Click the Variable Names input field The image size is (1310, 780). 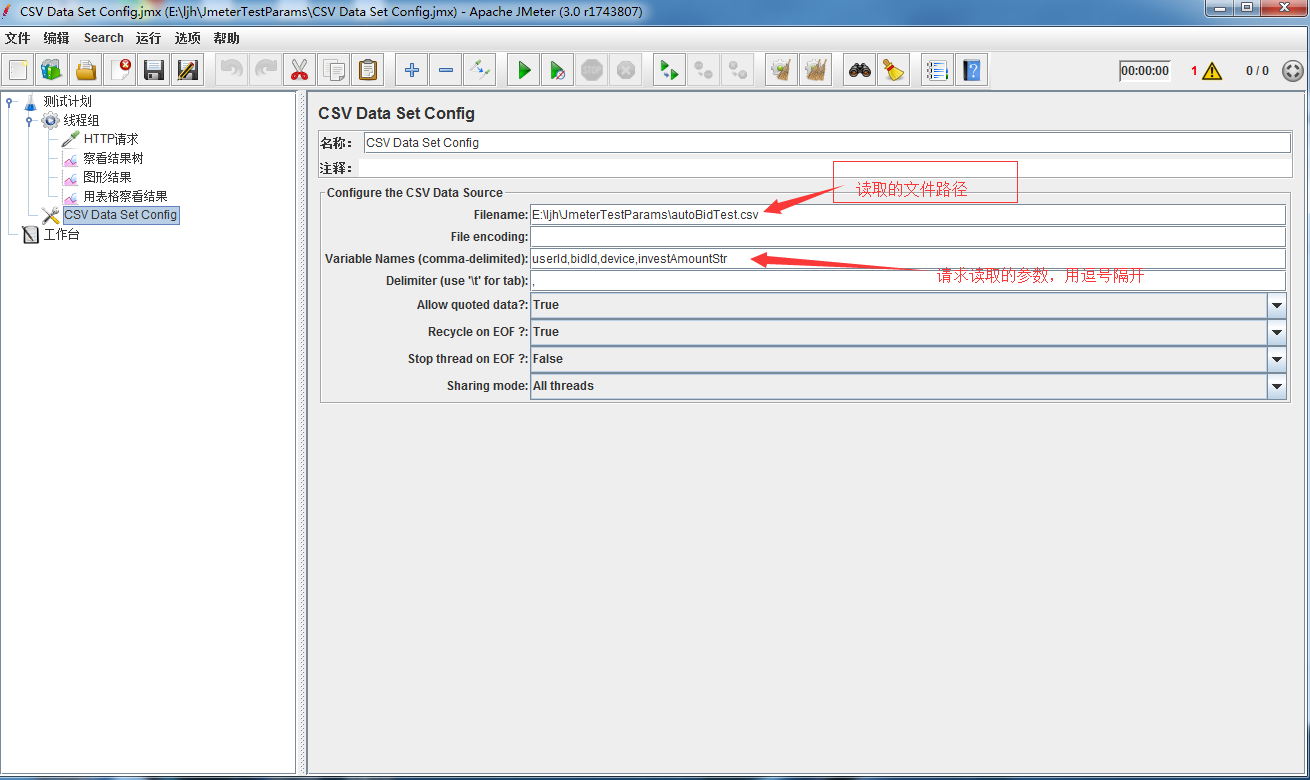click(908, 259)
